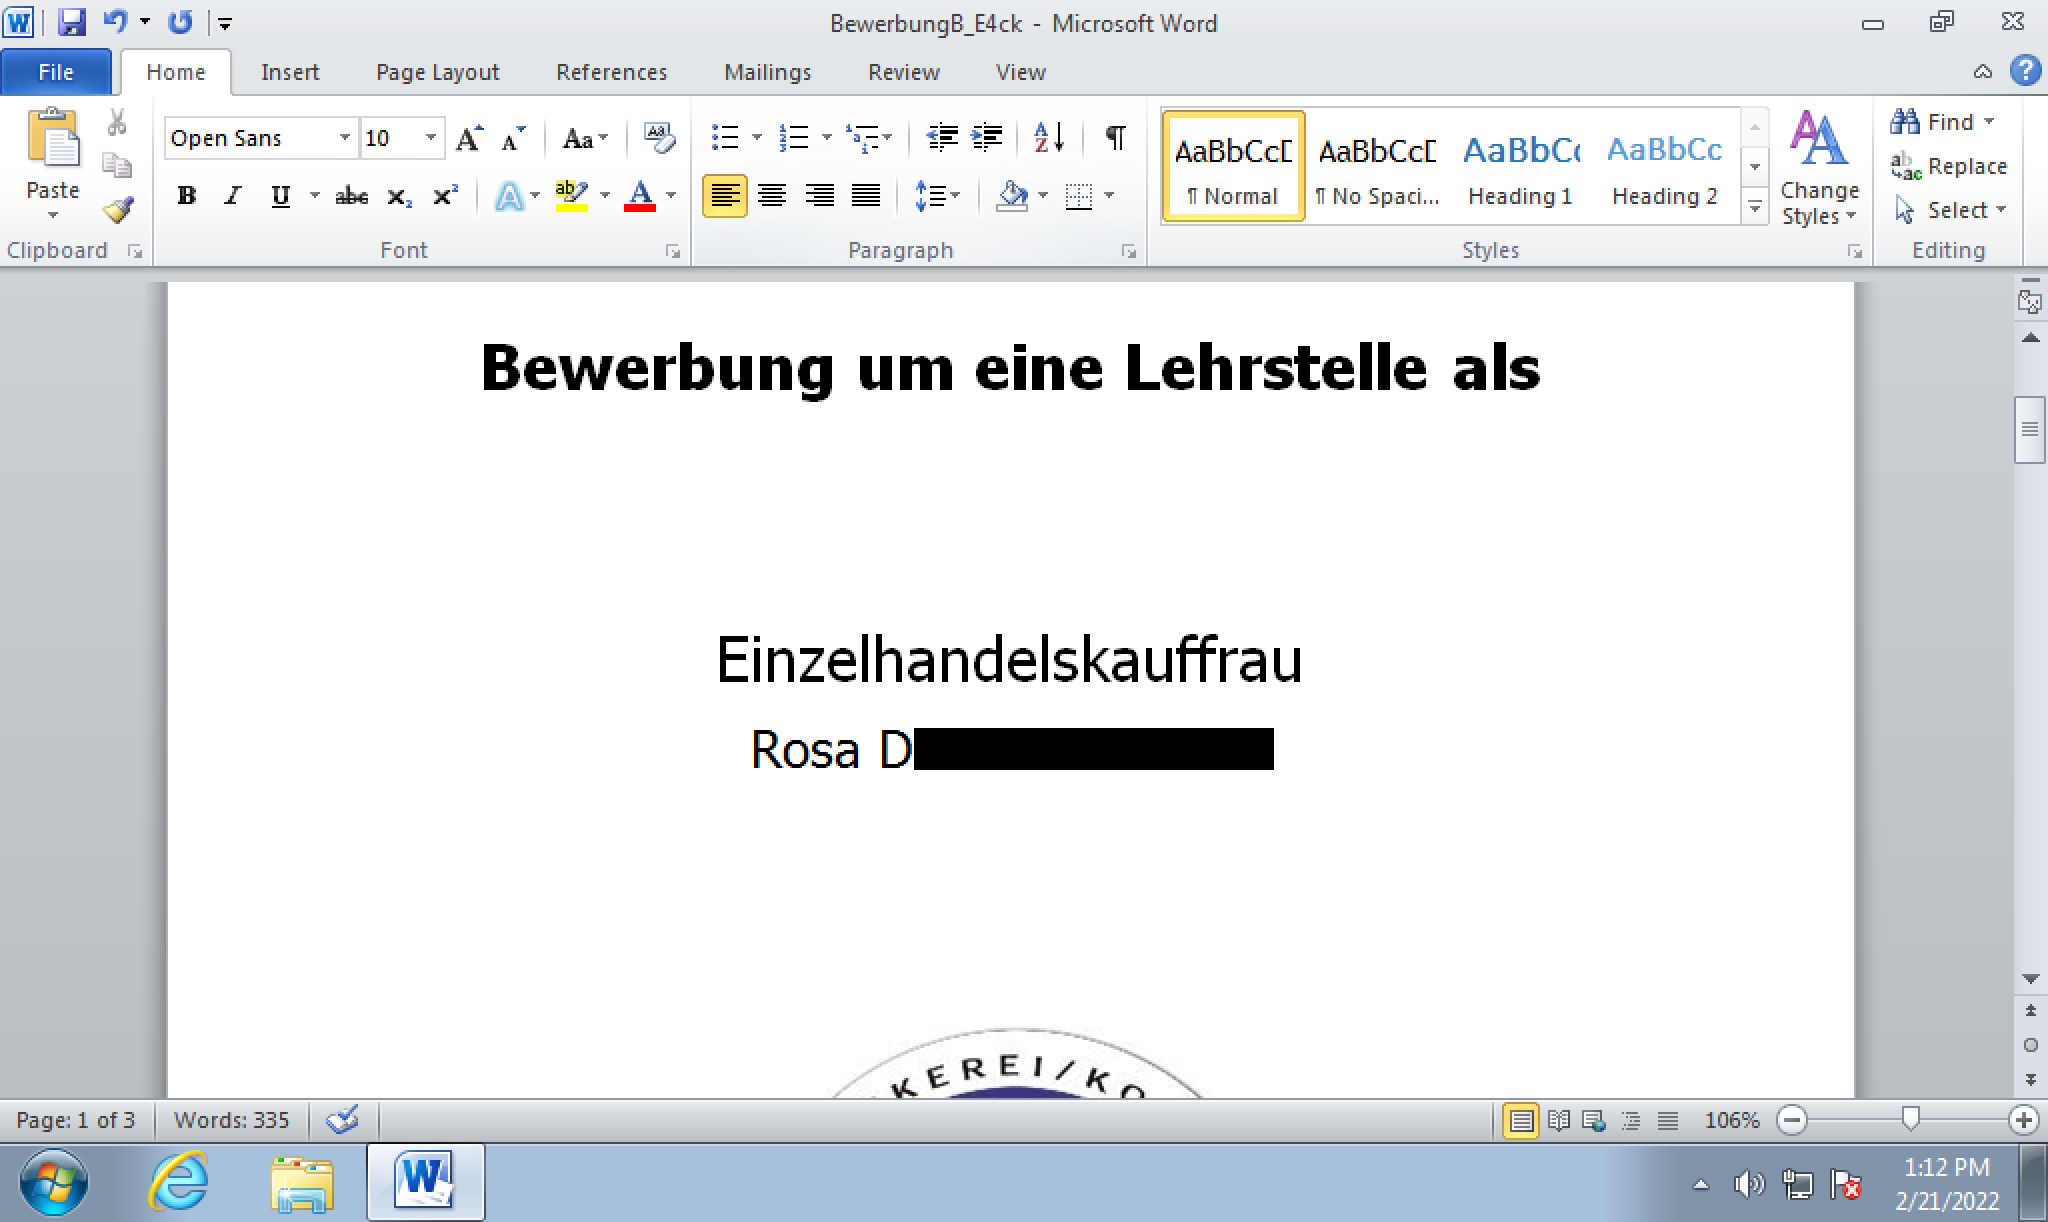The width and height of the screenshot is (2048, 1222).
Task: Apply the Heading 1 style
Action: 1520,166
